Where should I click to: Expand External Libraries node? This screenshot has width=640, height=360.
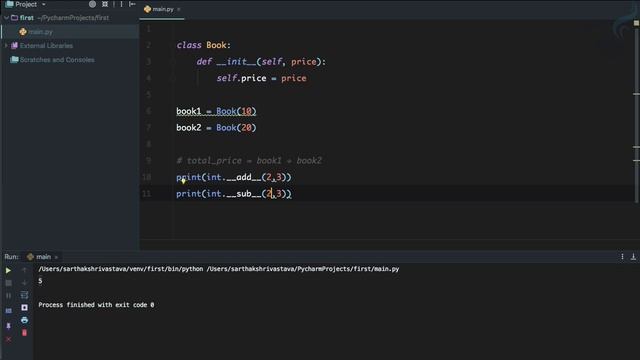pyautogui.click(x=6, y=46)
